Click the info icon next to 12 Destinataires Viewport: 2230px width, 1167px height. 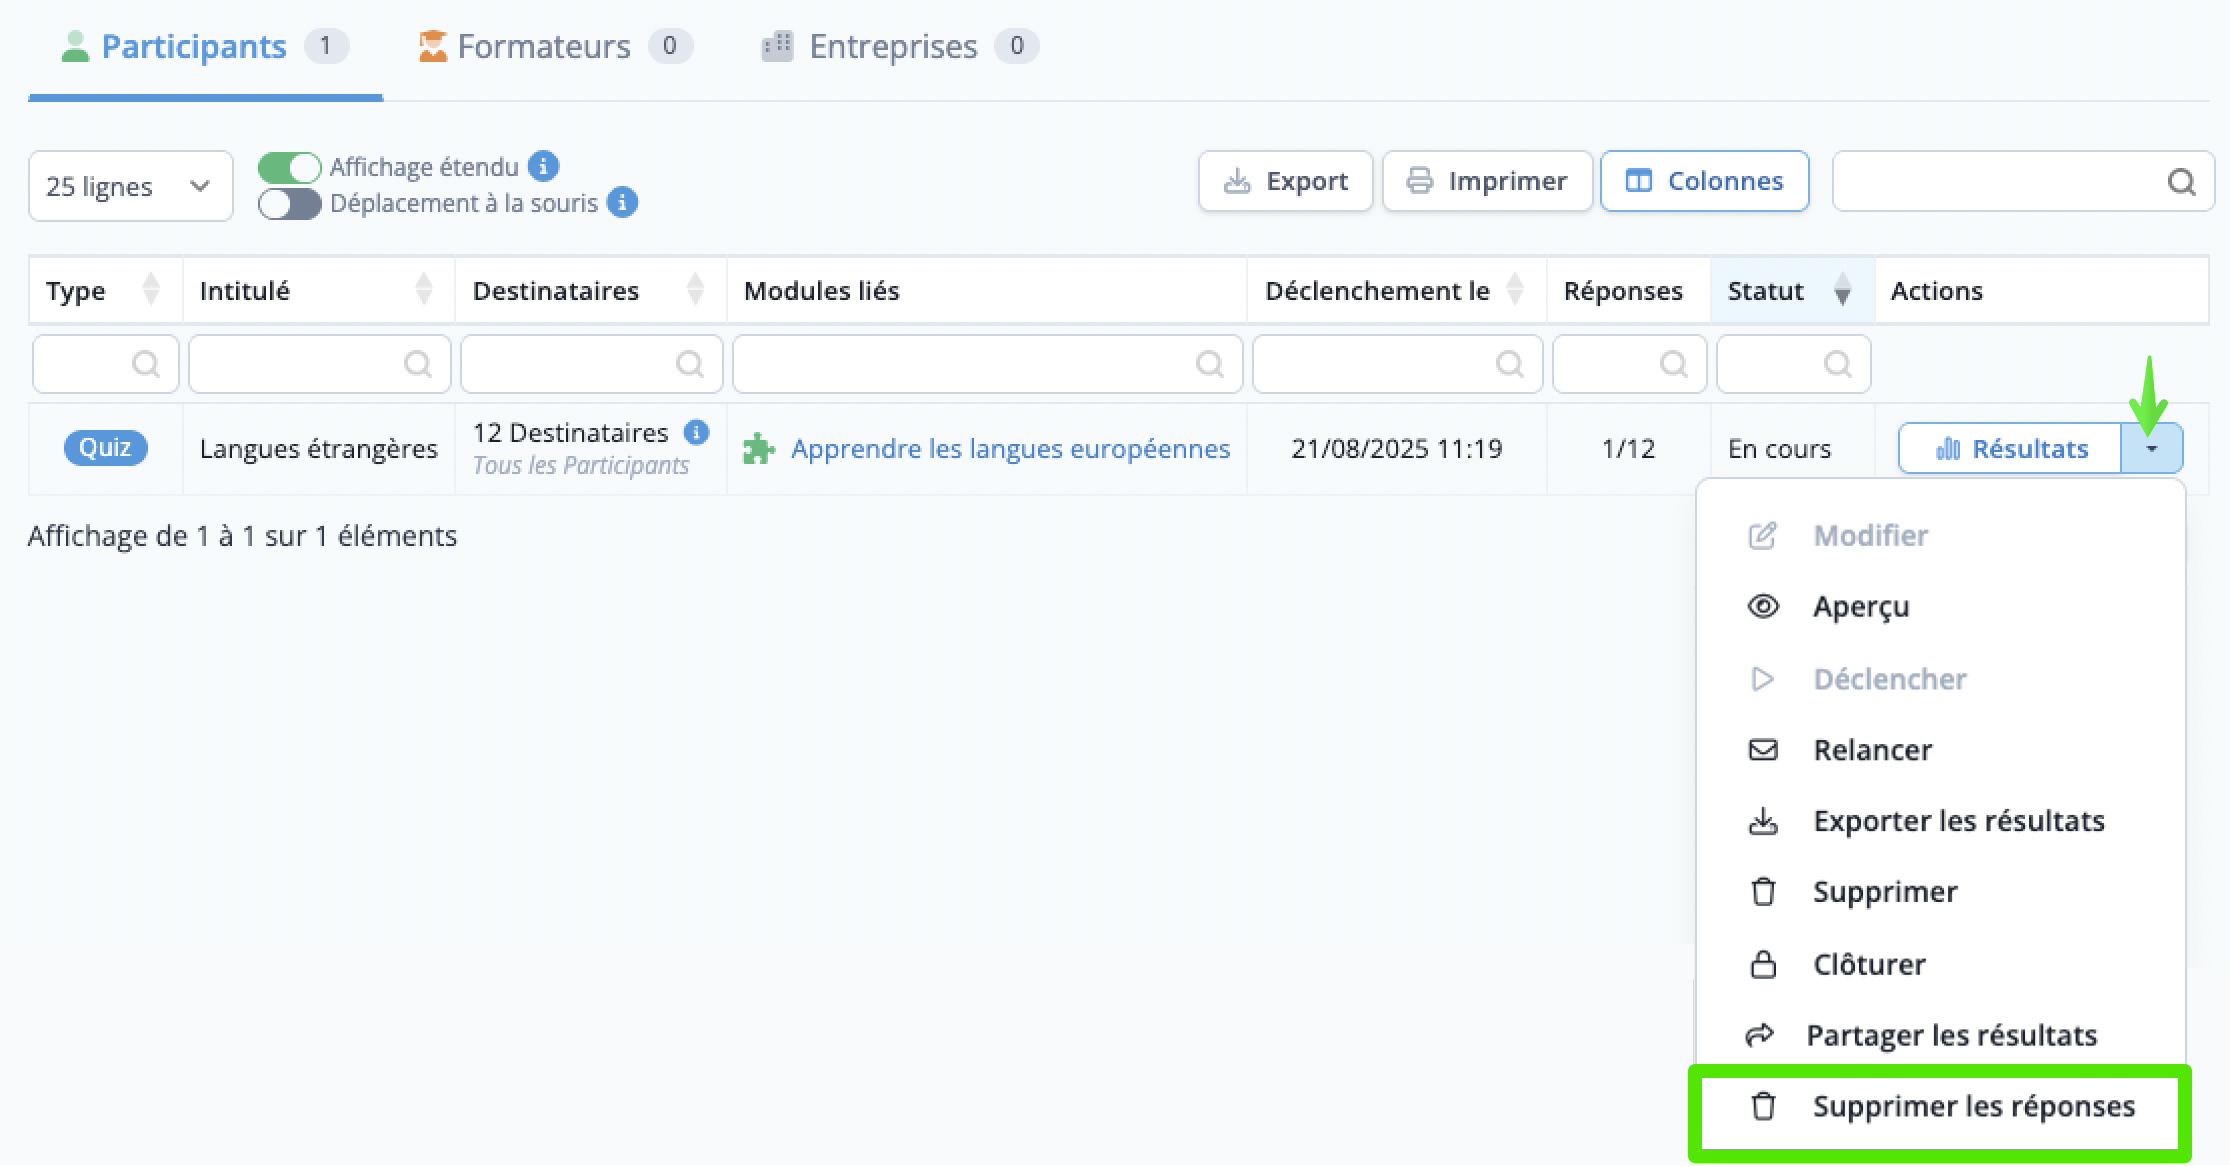(x=696, y=432)
